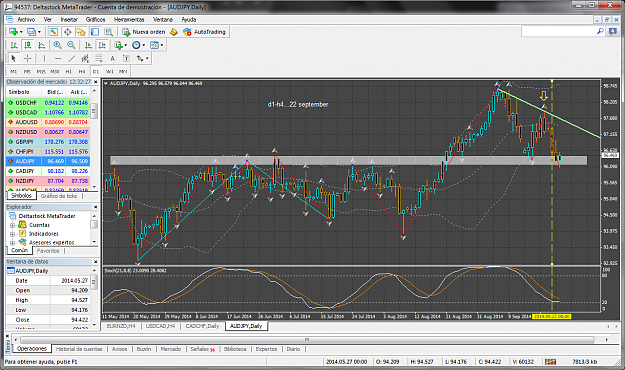Open the Profiles icon
Viewport: 625px width, 370px height.
pyautogui.click(x=31, y=32)
